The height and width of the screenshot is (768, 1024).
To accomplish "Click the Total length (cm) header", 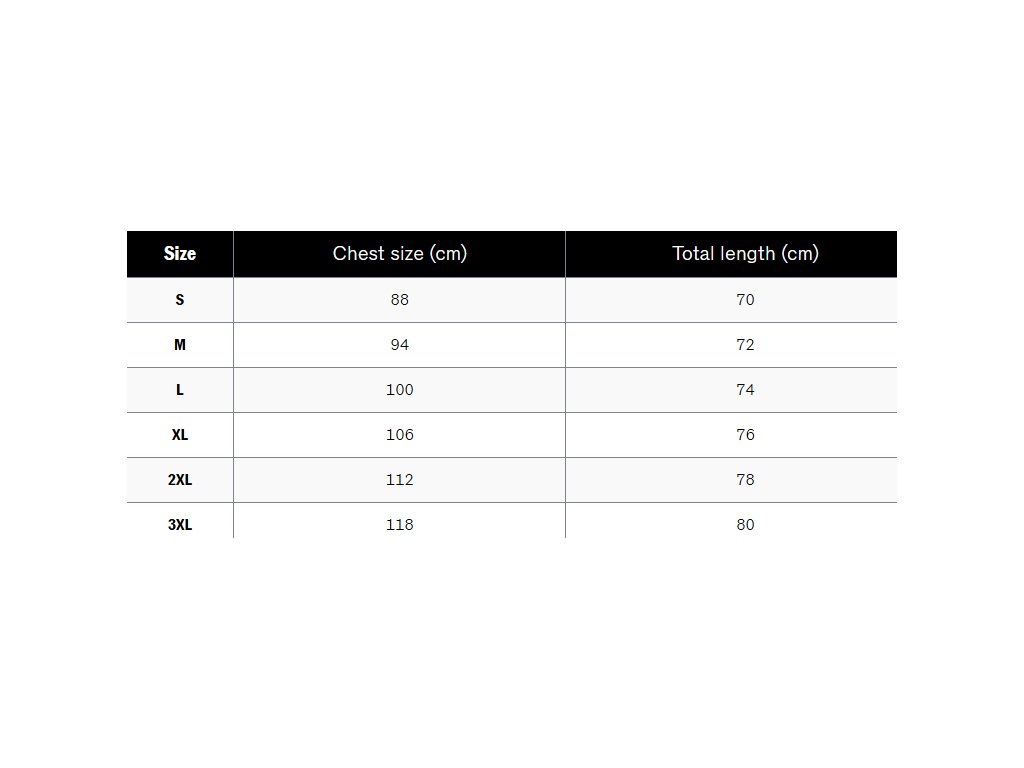I will coord(745,254).
